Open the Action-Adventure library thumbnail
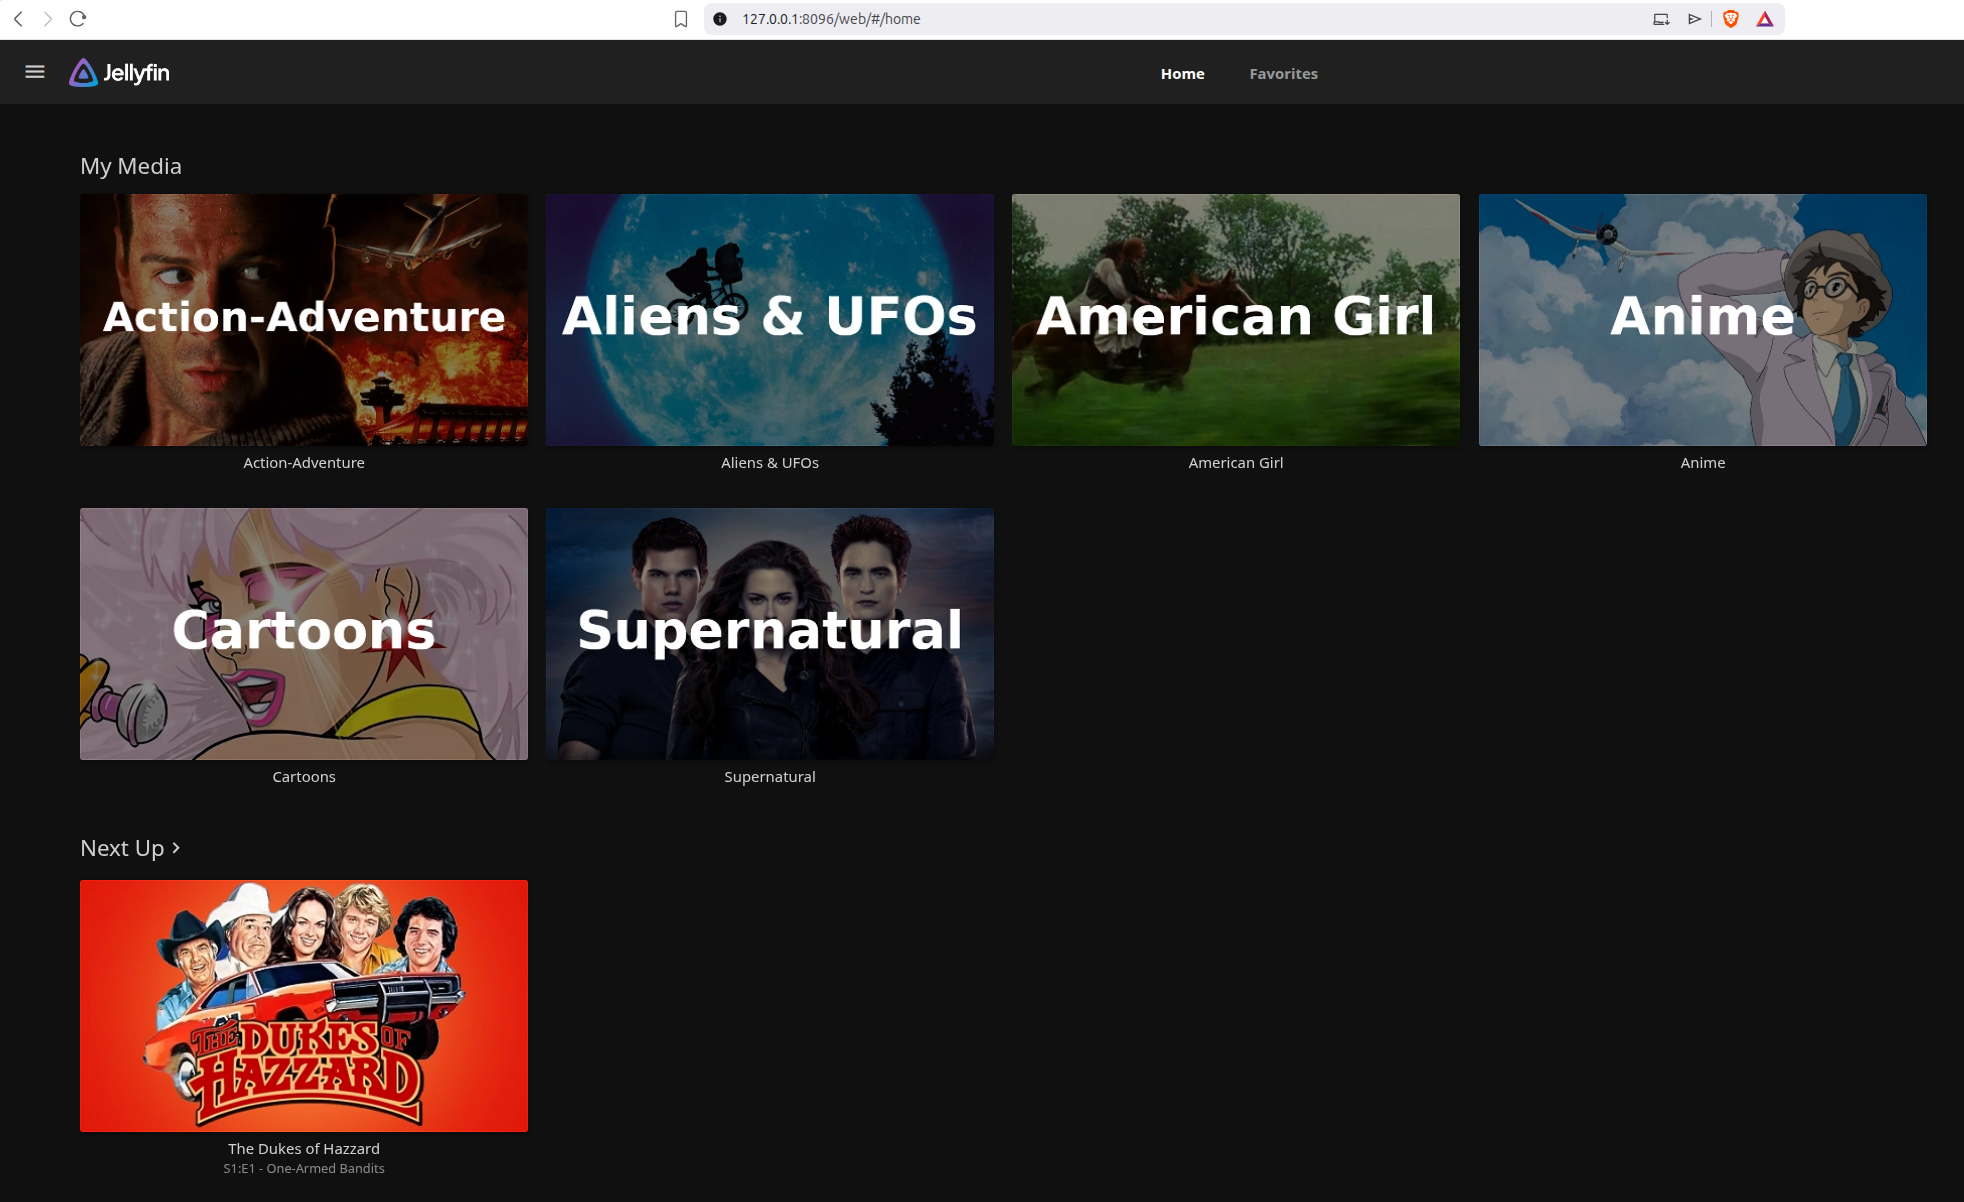 [304, 320]
